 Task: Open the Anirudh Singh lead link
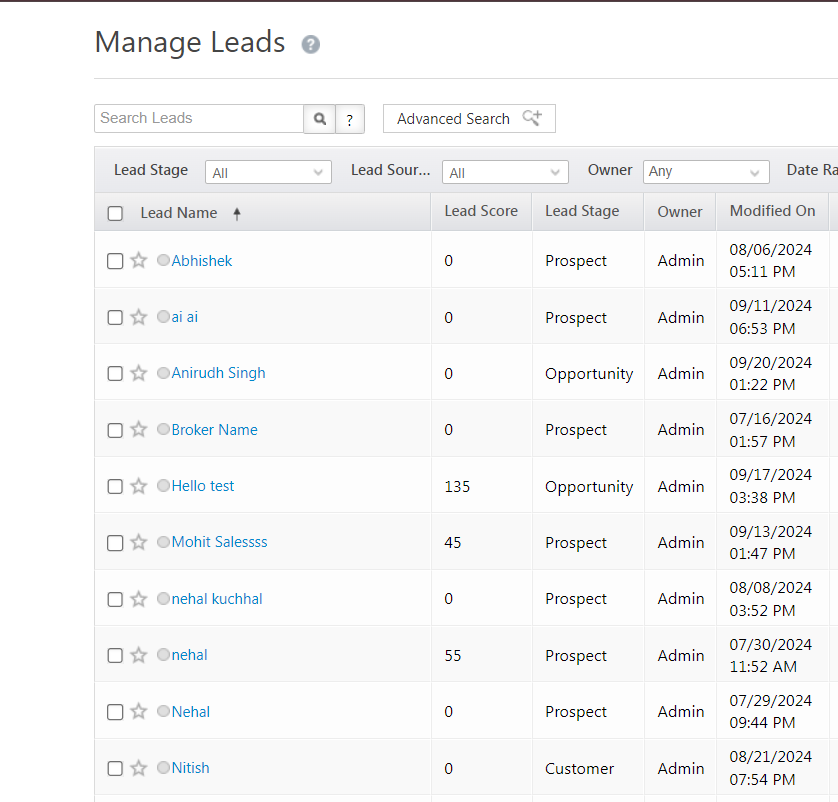(x=218, y=373)
